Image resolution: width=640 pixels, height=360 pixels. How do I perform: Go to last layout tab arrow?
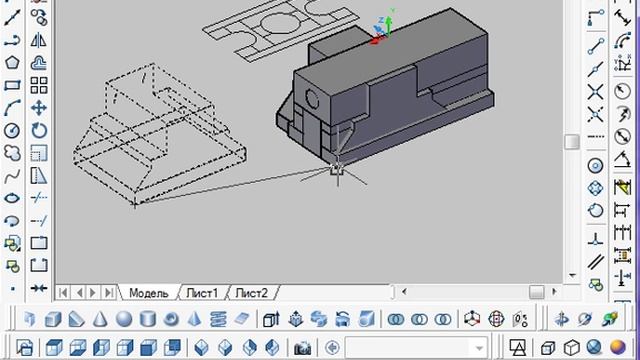tap(109, 293)
